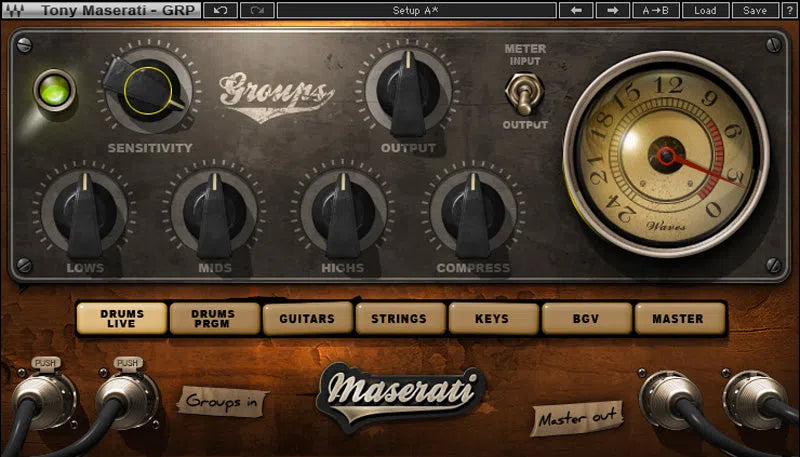Open the Save preset menu
The height and width of the screenshot is (457, 800).
coord(755,10)
